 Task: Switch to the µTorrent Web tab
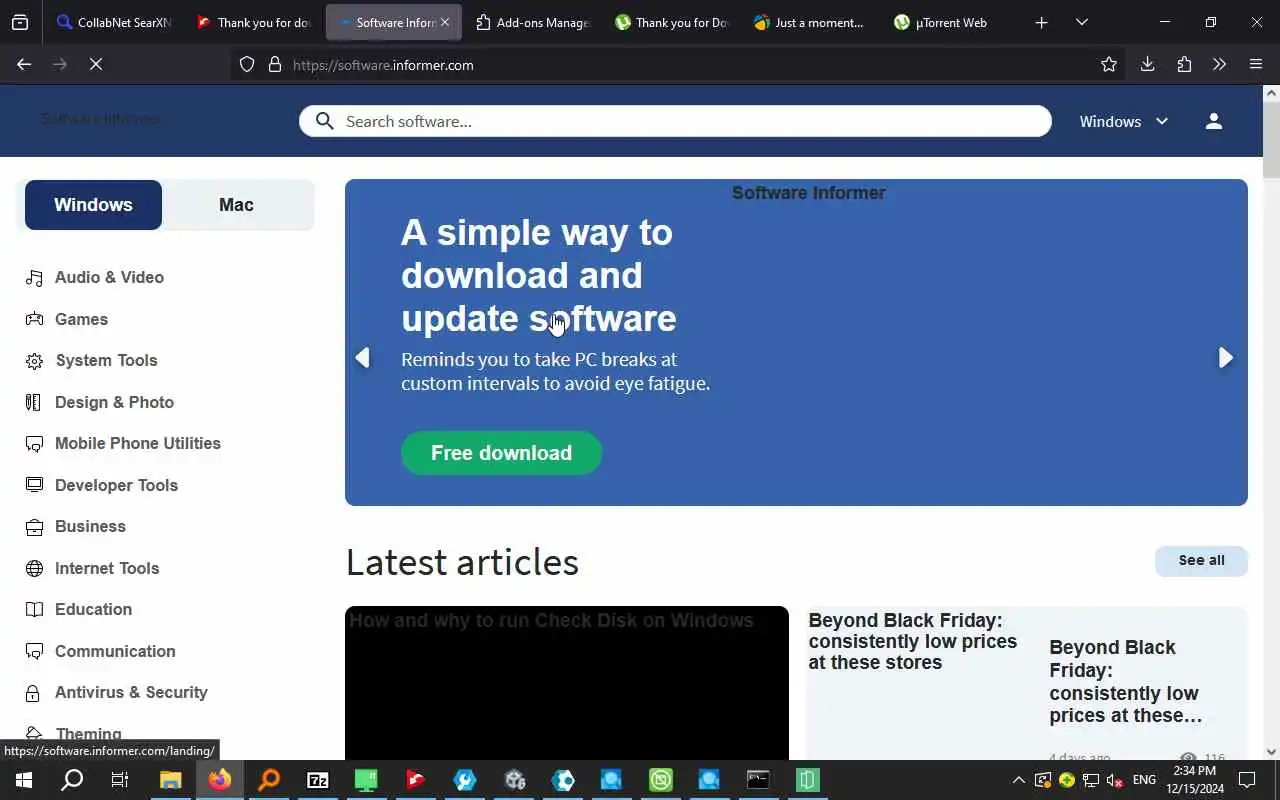(951, 22)
